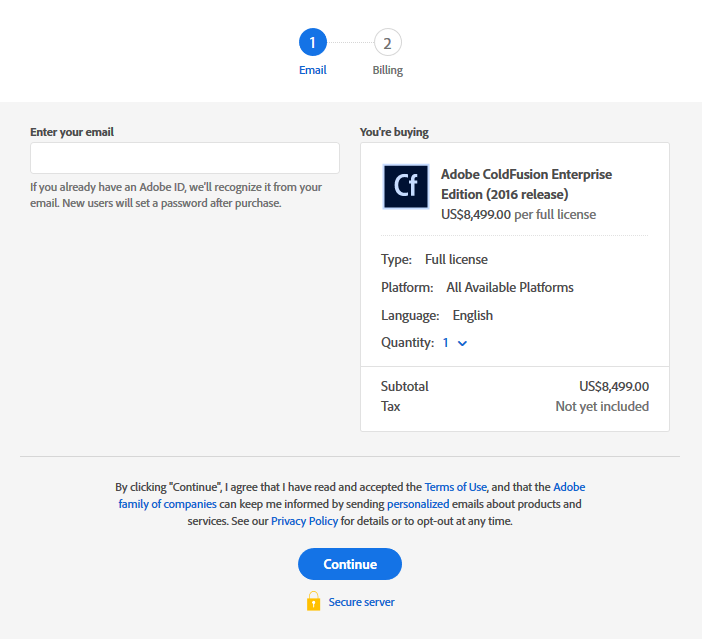
Task: Click the Tax label
Action: click(x=390, y=406)
